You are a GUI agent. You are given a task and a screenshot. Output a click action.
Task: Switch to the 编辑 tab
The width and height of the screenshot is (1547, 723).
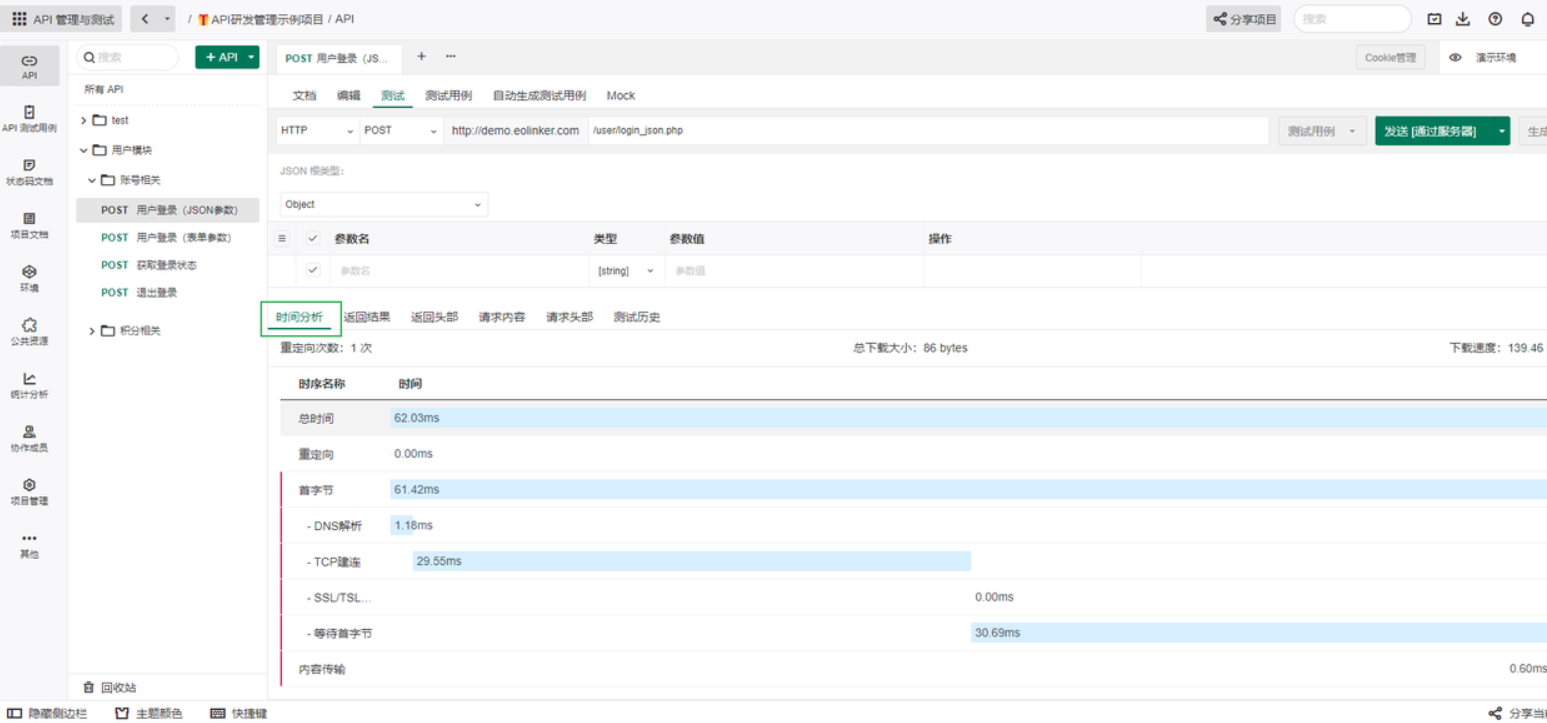tap(348, 96)
